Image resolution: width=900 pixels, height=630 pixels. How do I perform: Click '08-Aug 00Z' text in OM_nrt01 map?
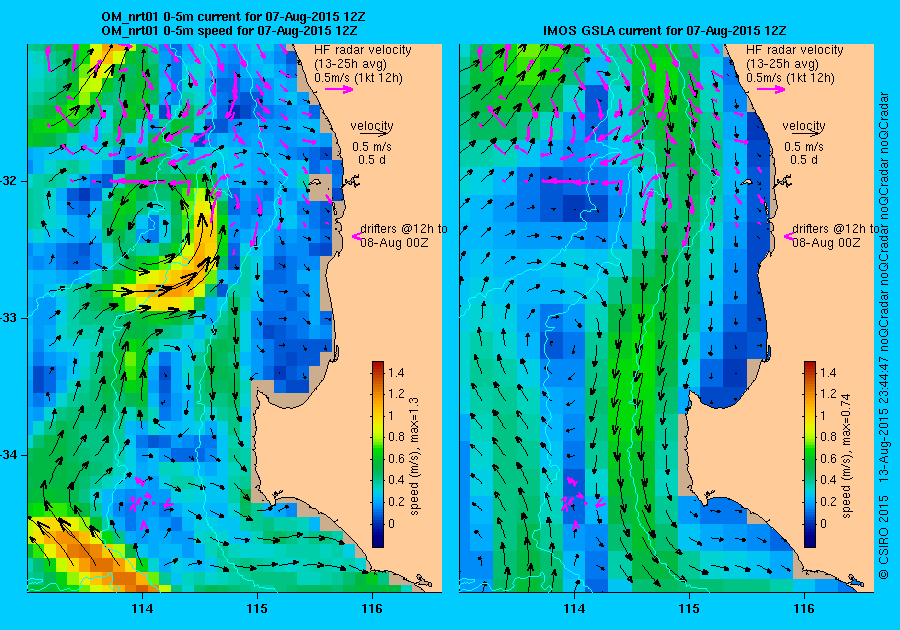(394, 242)
